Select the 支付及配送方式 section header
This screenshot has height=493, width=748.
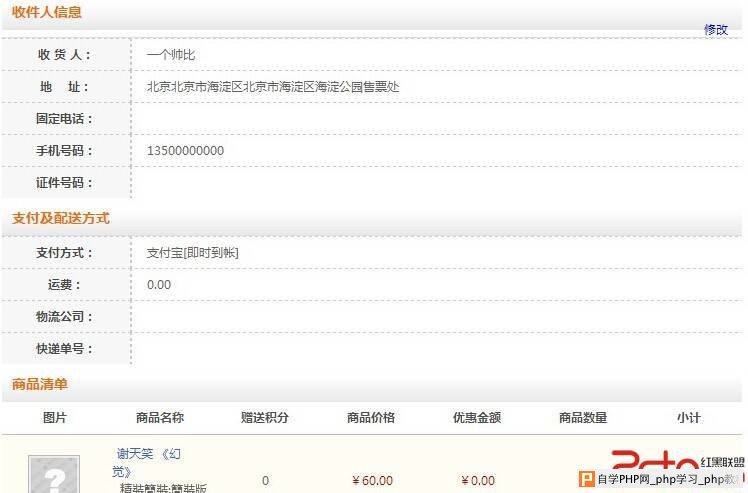pos(61,218)
